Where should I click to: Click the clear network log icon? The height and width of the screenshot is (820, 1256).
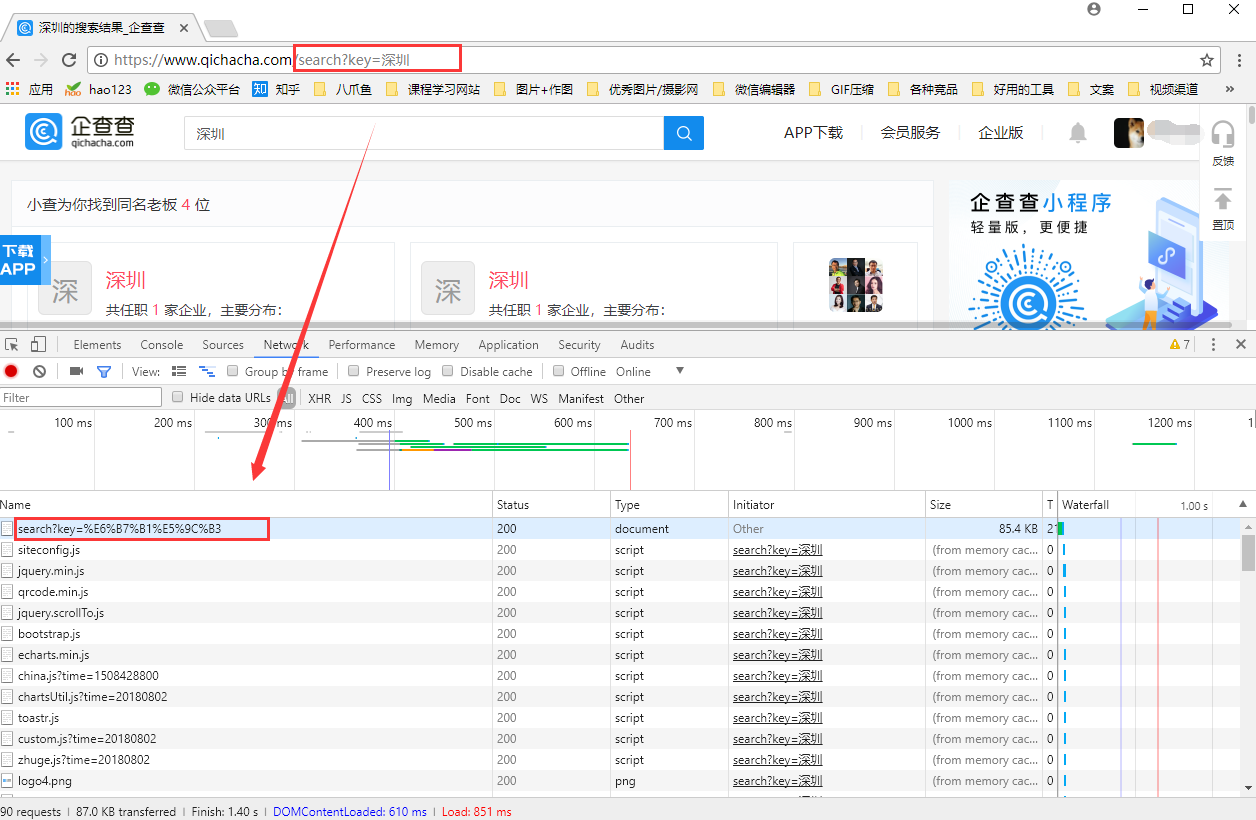point(39,371)
